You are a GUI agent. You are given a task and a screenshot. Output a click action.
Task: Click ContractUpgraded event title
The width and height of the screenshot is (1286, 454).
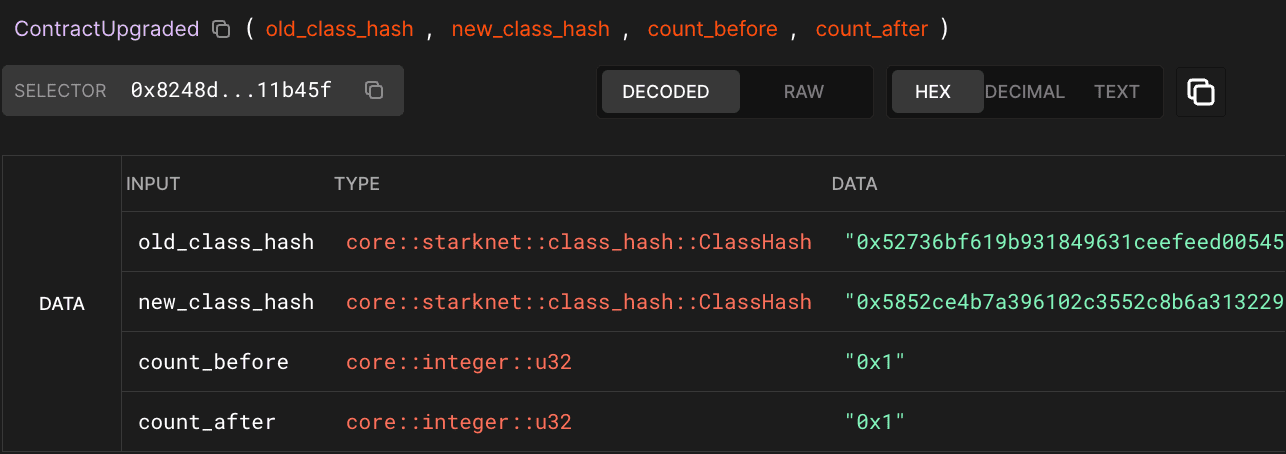pyautogui.click(x=107, y=29)
